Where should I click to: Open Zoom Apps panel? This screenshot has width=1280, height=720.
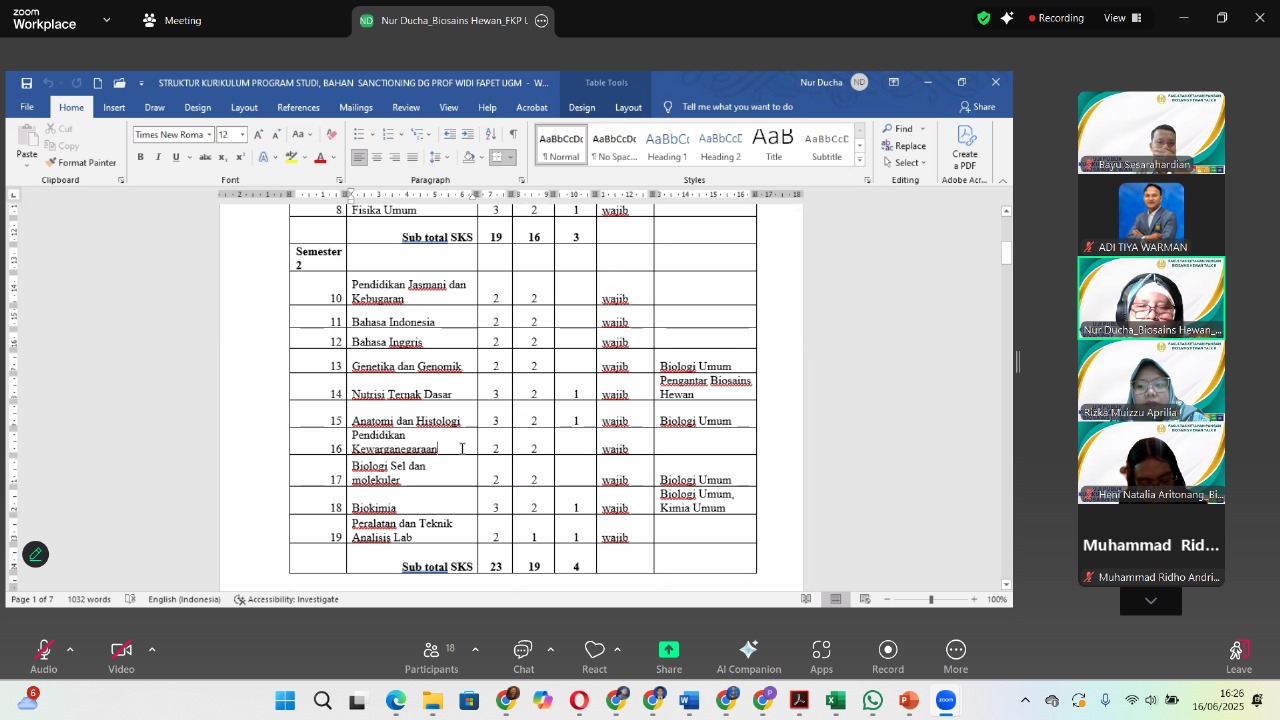click(821, 656)
